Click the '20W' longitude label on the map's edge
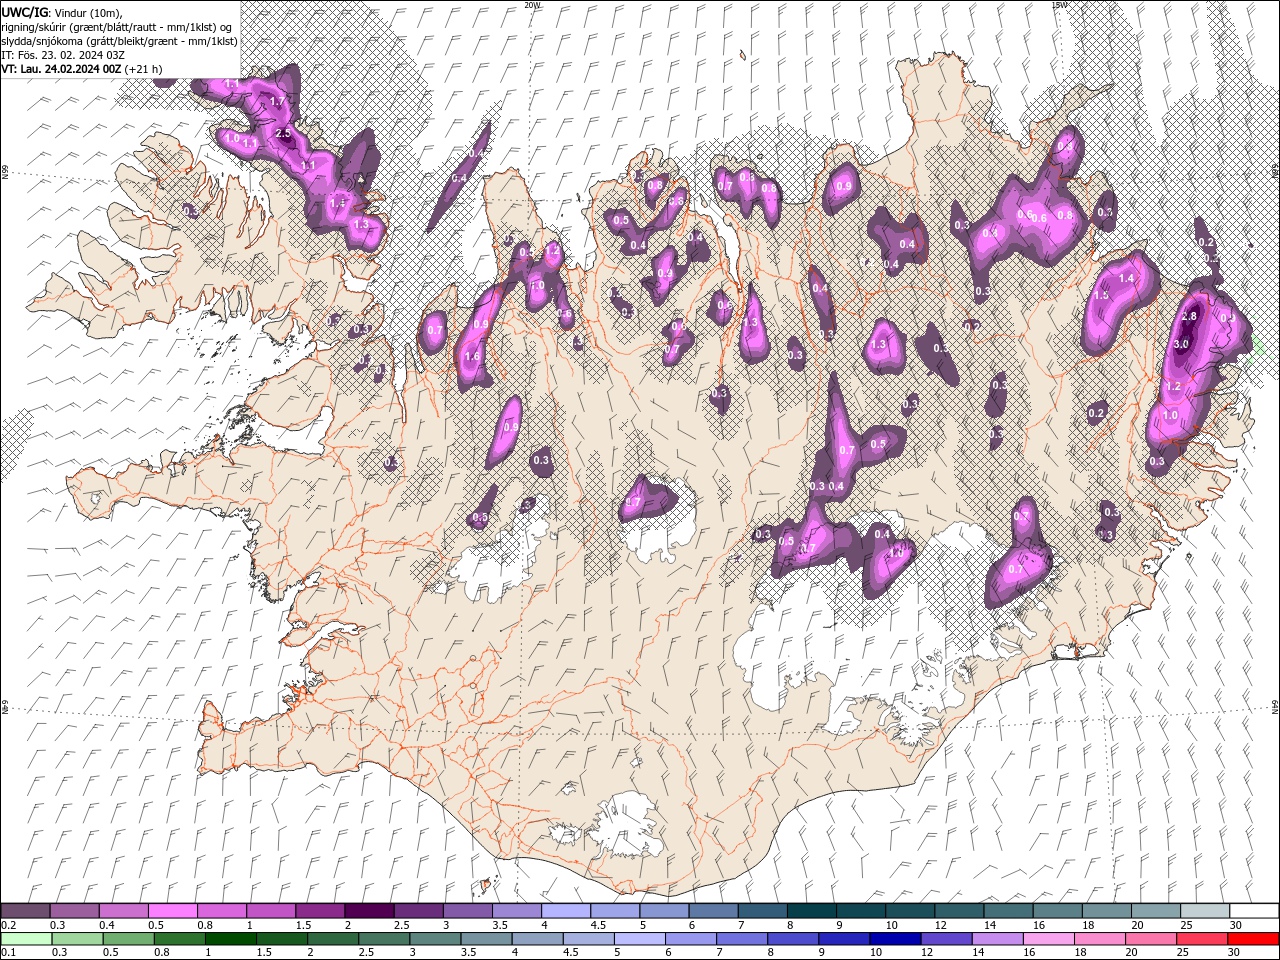The image size is (1280, 960). click(532, 5)
